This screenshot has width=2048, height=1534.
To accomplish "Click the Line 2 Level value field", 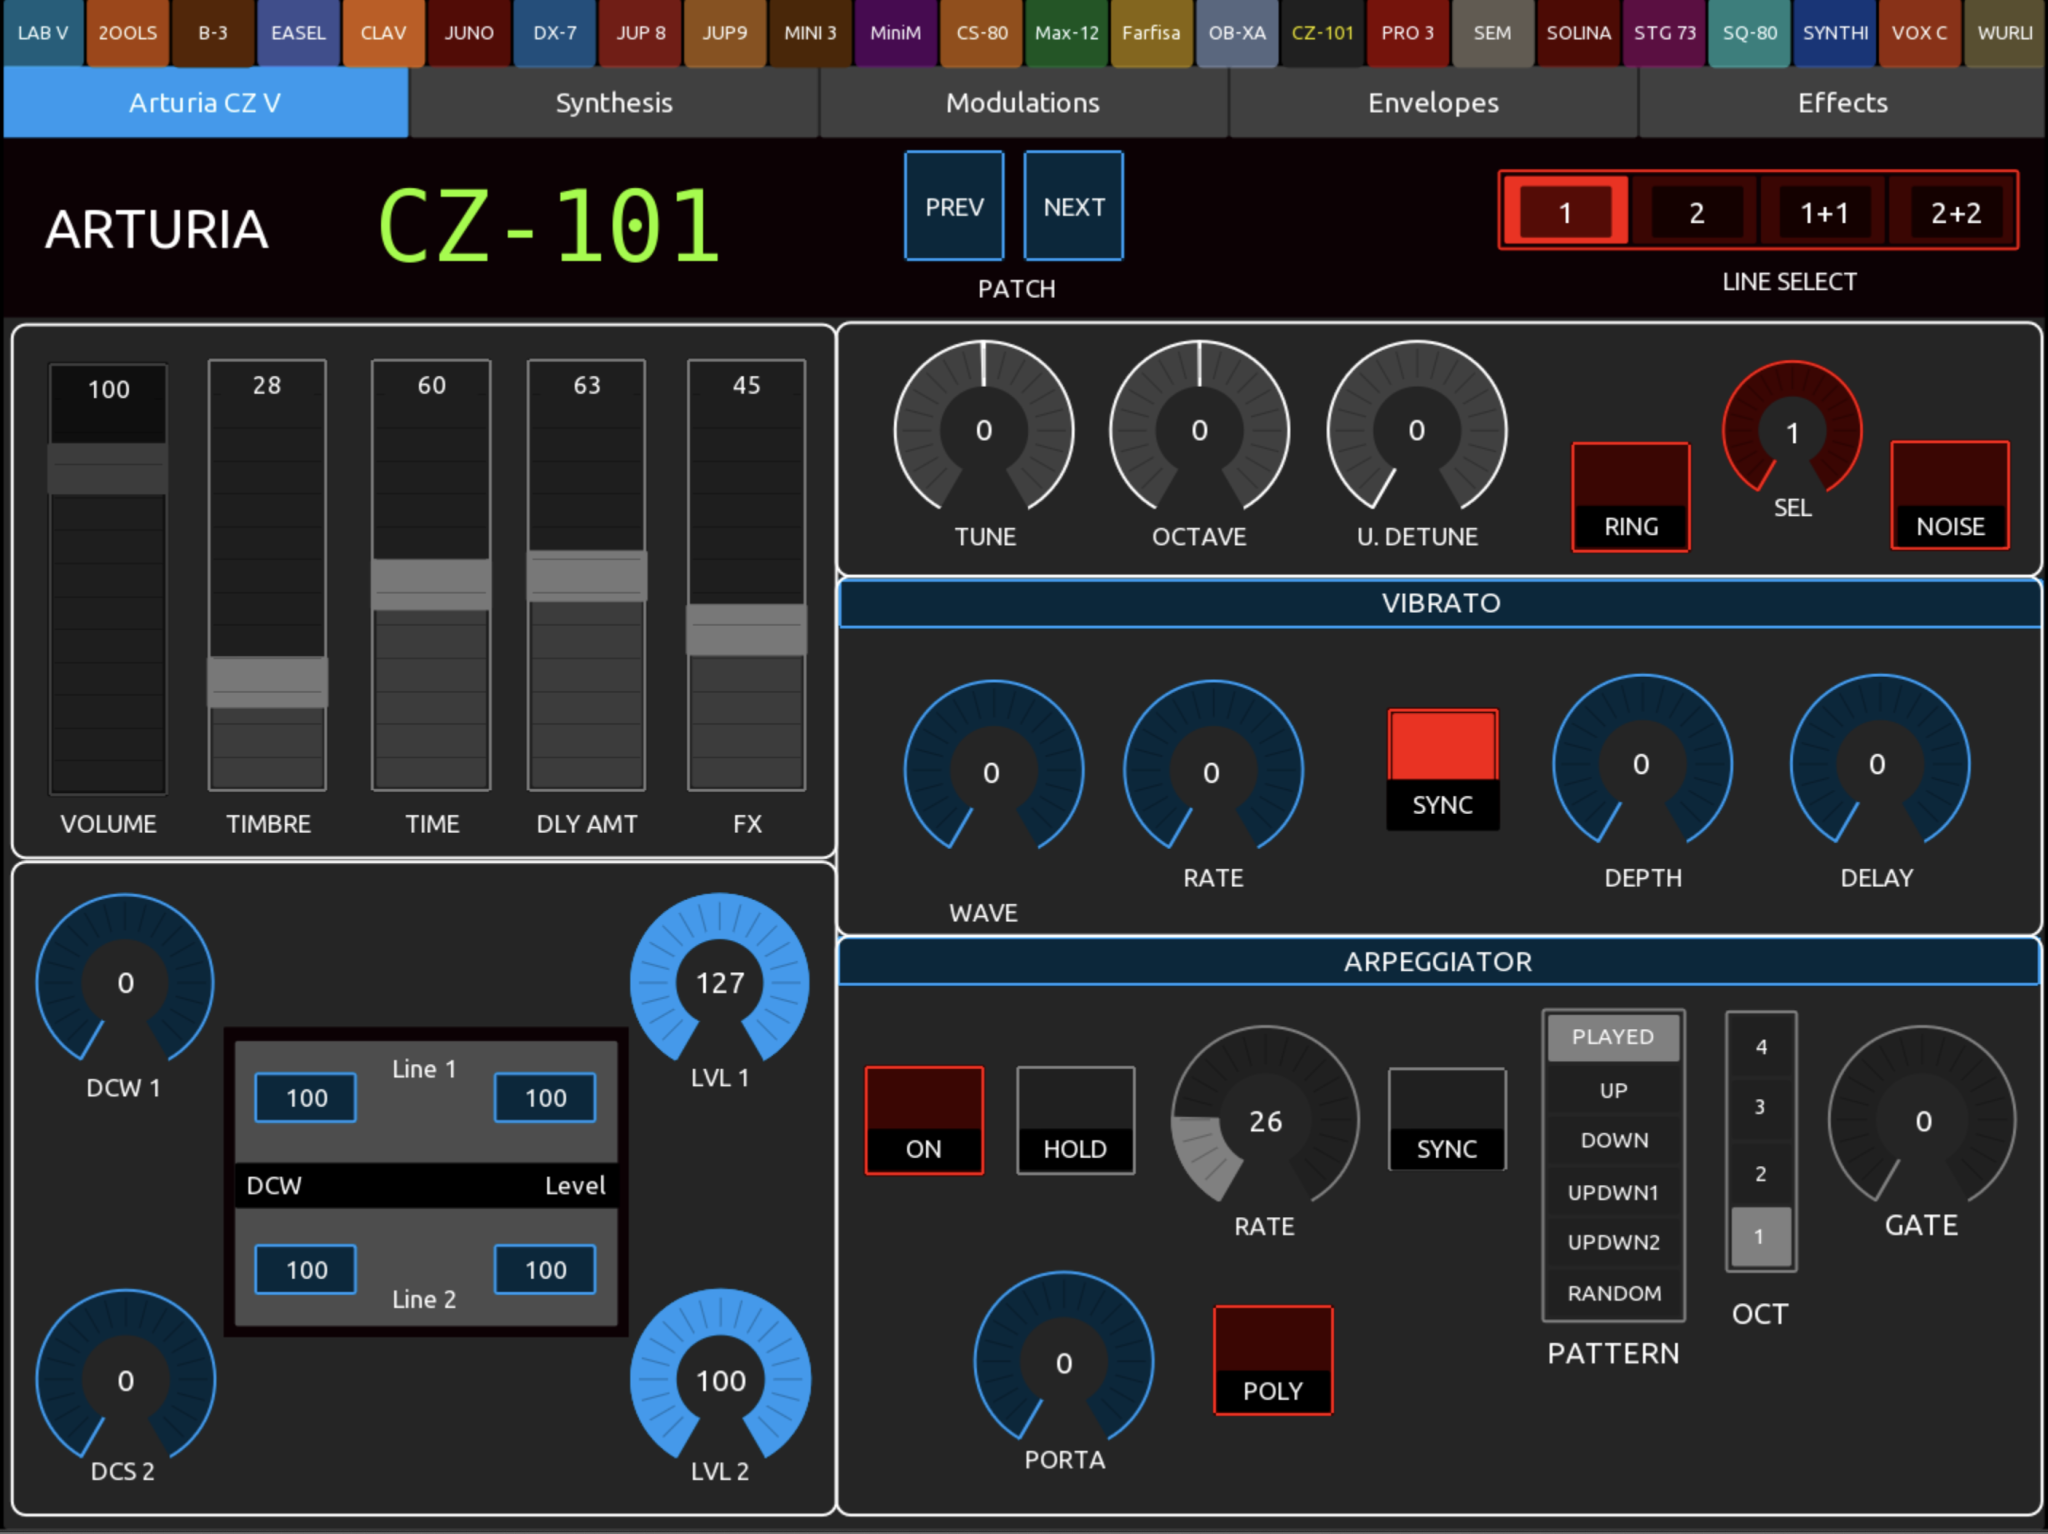I will click(x=545, y=1270).
